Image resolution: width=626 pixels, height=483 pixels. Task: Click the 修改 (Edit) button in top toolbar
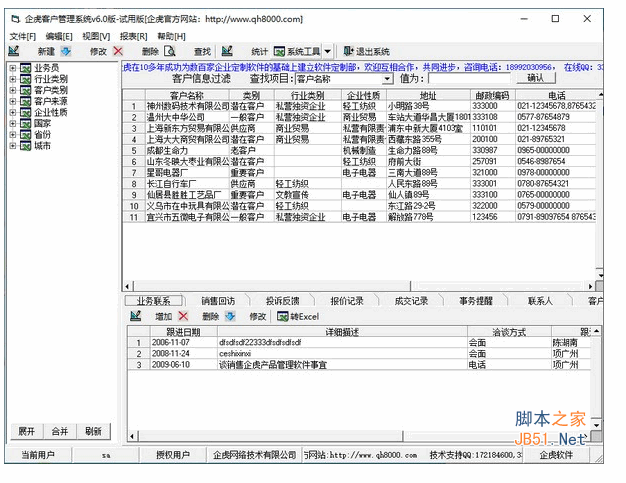pyautogui.click(x=98, y=51)
